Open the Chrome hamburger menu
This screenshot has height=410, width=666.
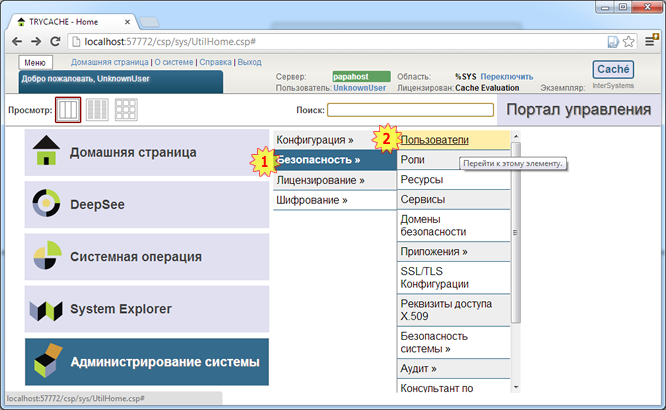(650, 41)
